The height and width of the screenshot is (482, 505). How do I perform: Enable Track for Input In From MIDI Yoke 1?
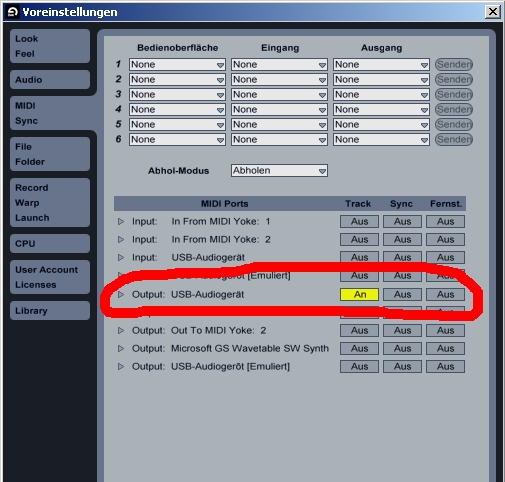click(x=359, y=222)
